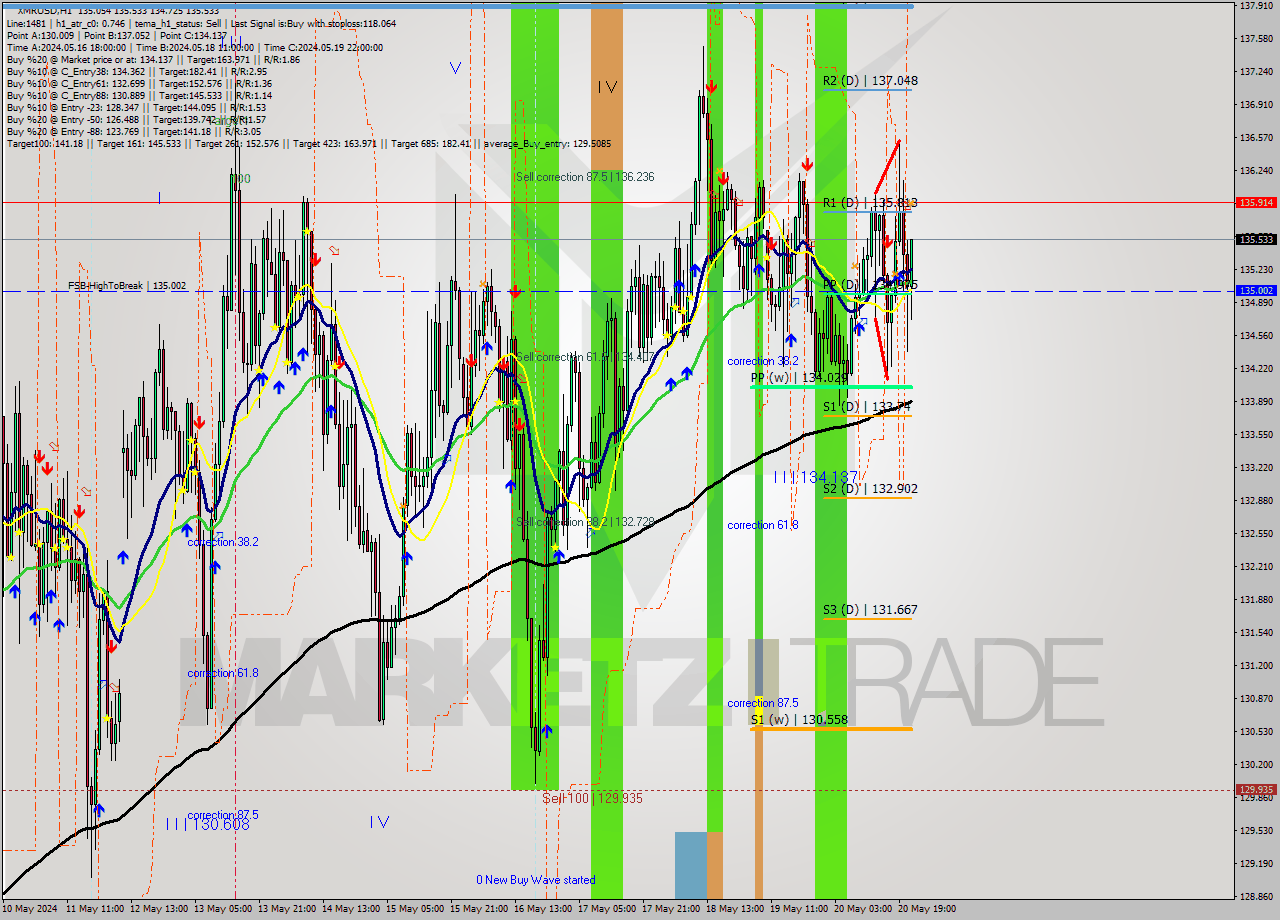1280x920 pixels.
Task: Select the PP (w) 134.029 weekly pivot label
Action: coord(799,378)
